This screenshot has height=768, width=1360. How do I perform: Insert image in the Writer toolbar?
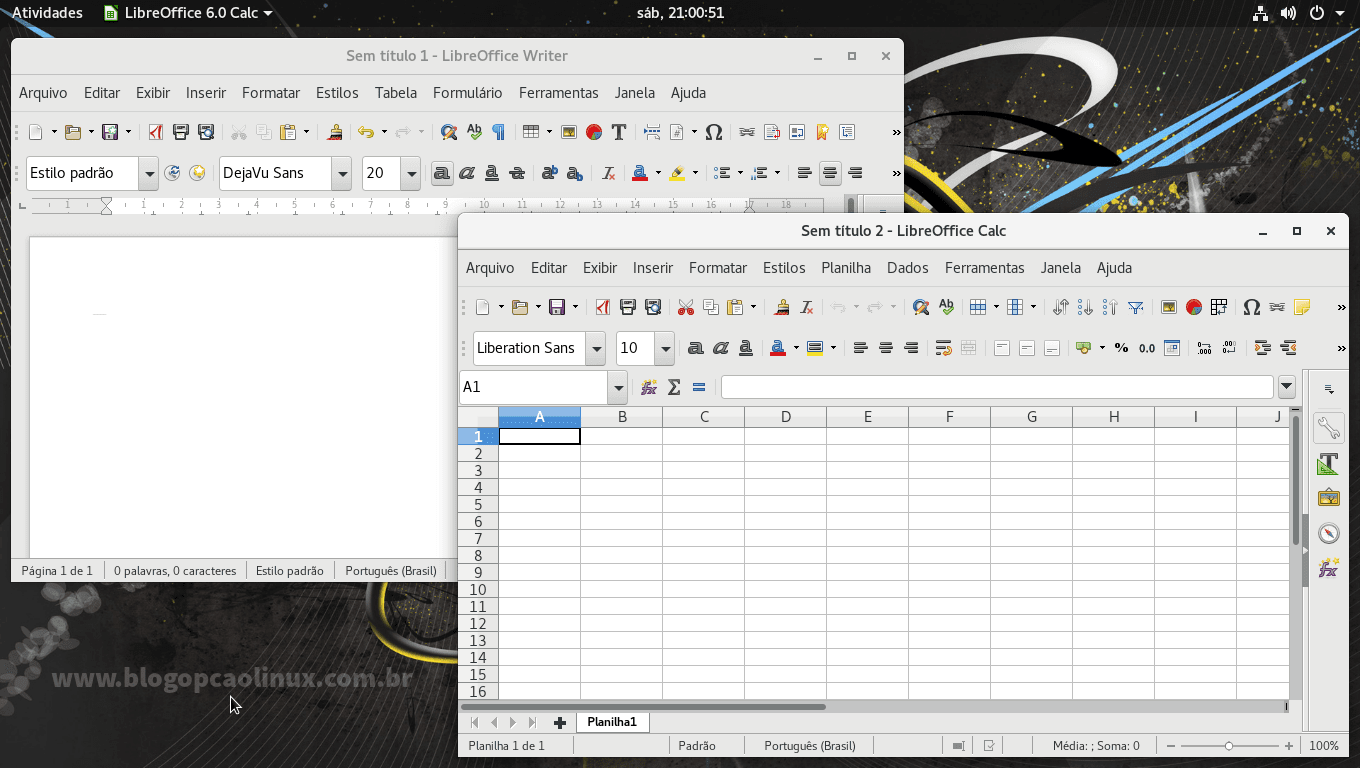(x=569, y=132)
